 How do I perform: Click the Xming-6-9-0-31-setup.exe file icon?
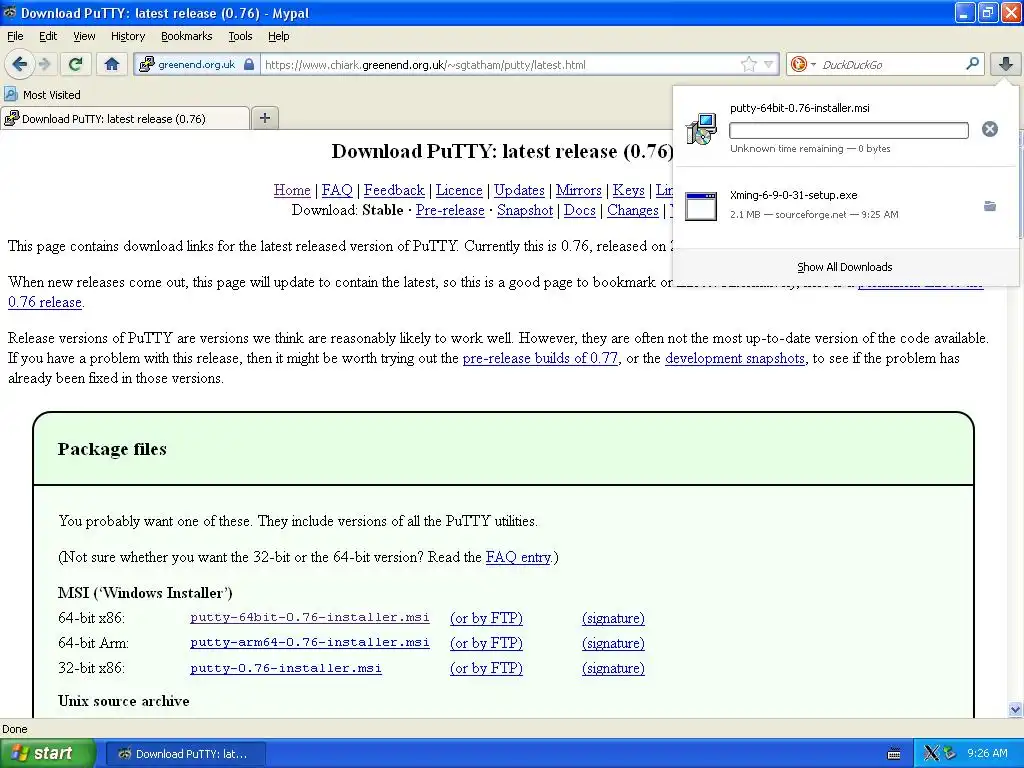click(x=701, y=206)
